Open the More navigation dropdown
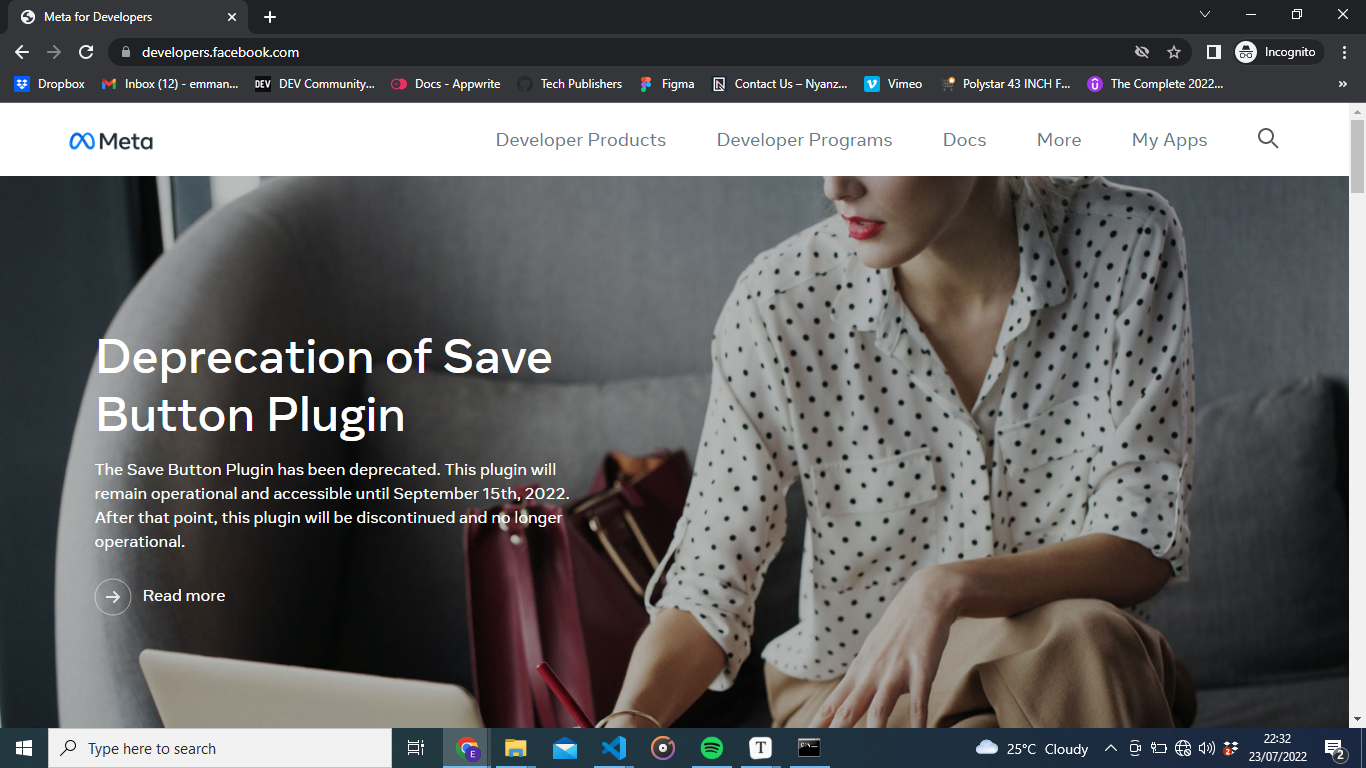This screenshot has width=1366, height=768. click(x=1058, y=140)
